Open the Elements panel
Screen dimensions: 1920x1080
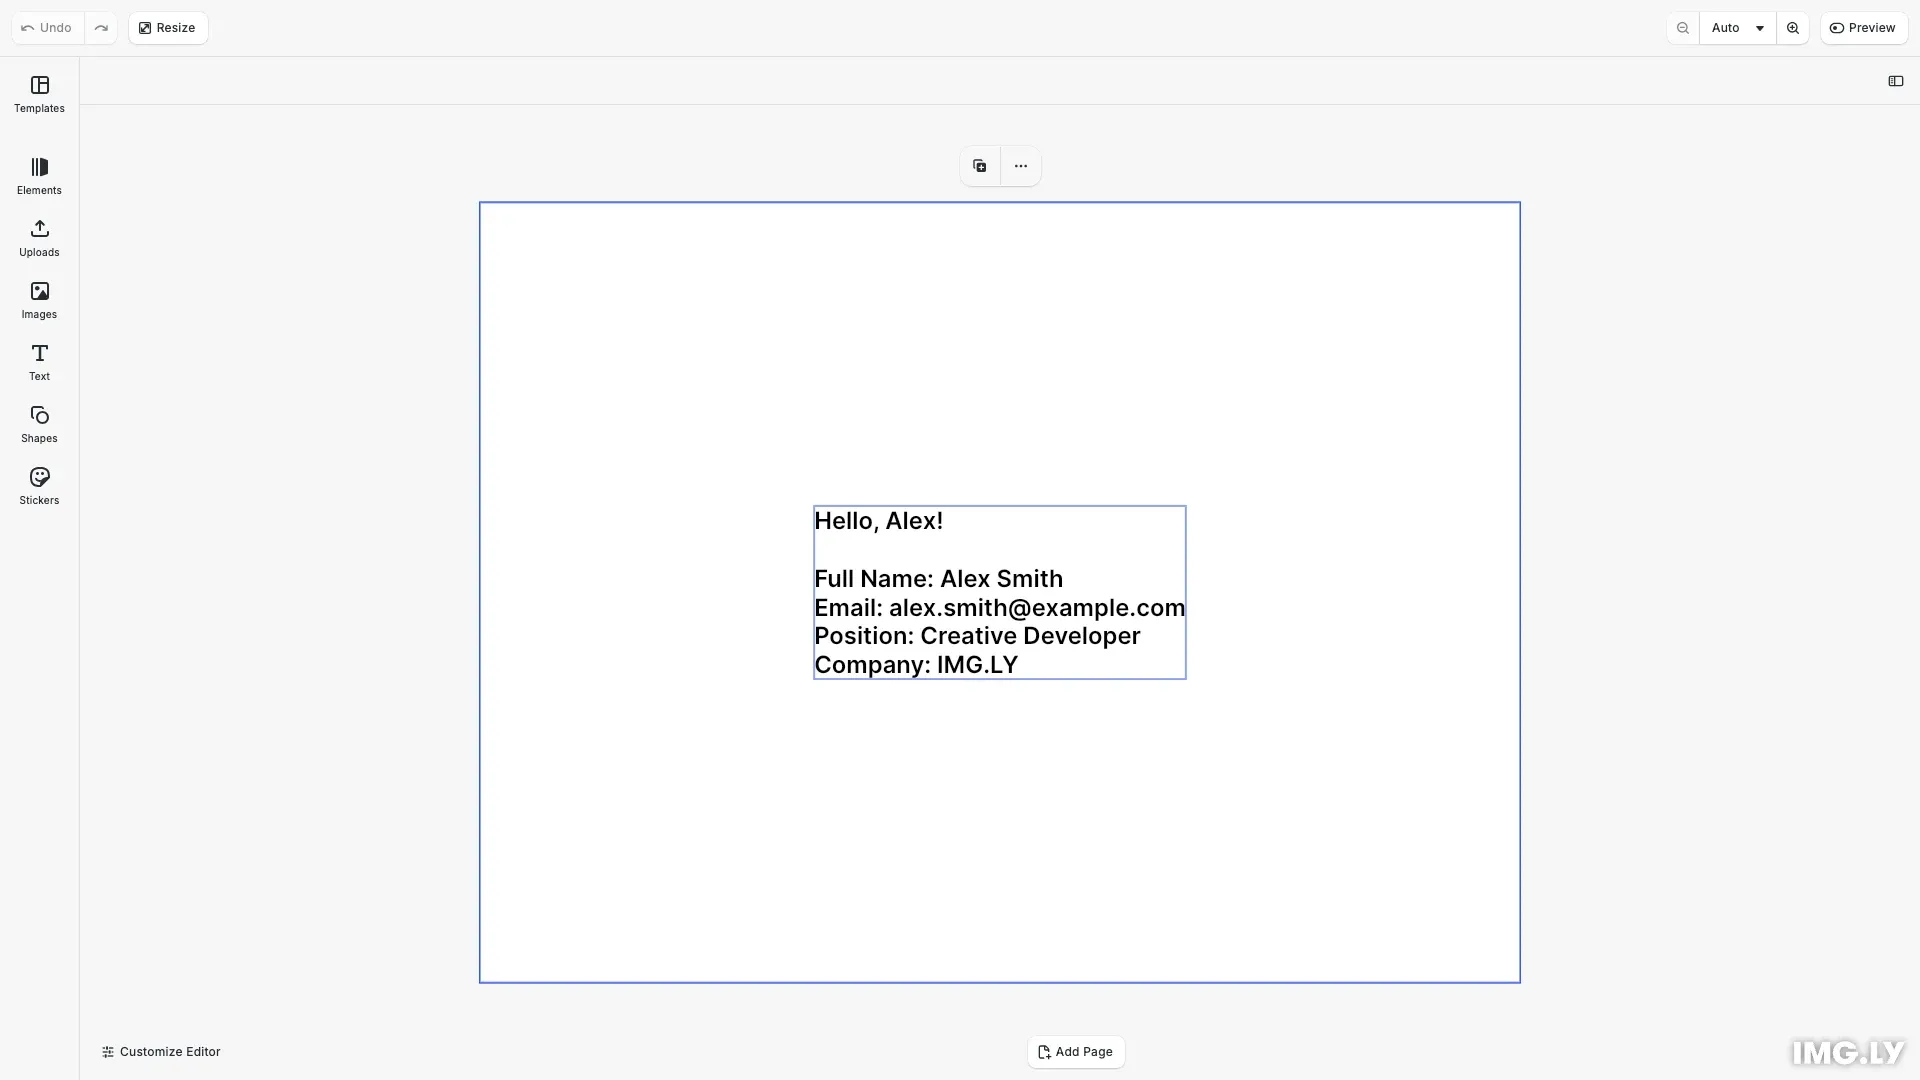pyautogui.click(x=39, y=176)
